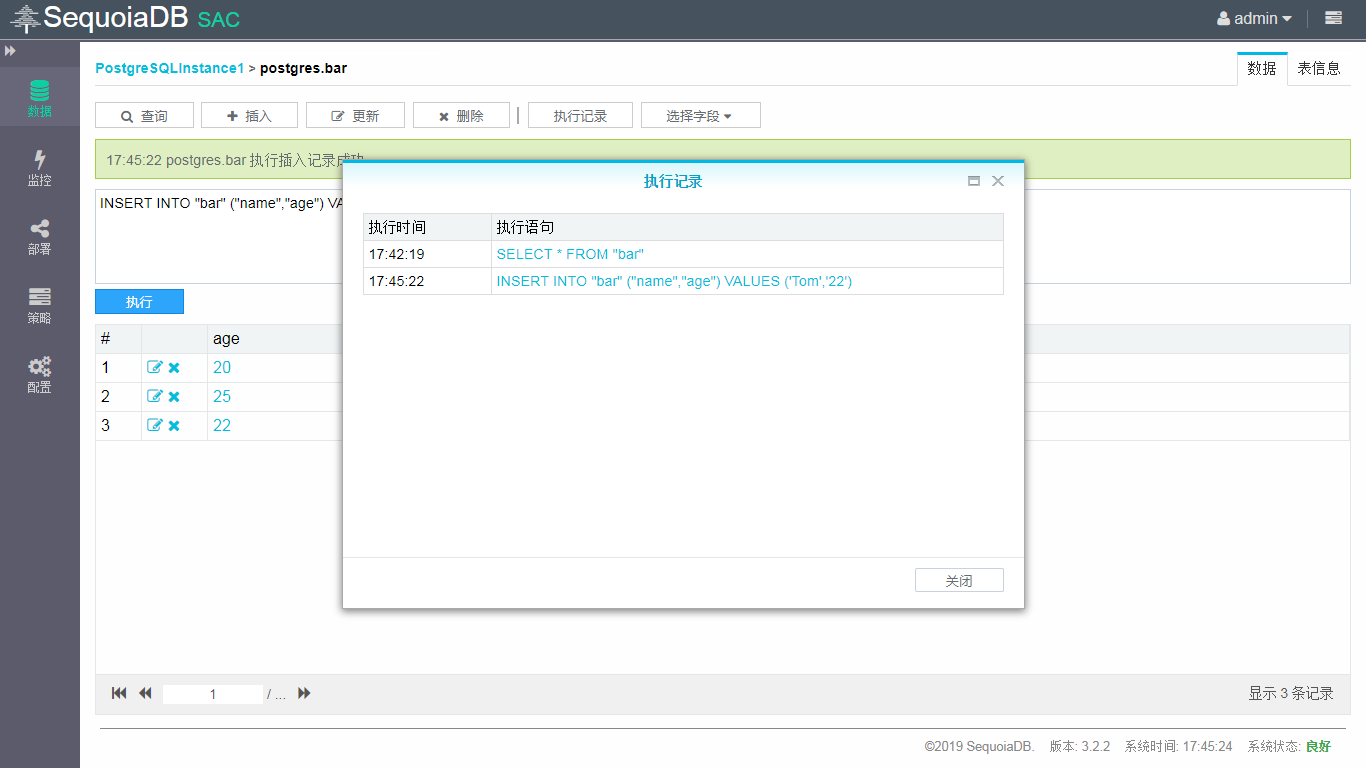Open the 监控 (Monitor) sidebar section
Image resolution: width=1366 pixels, height=768 pixels.
39,167
